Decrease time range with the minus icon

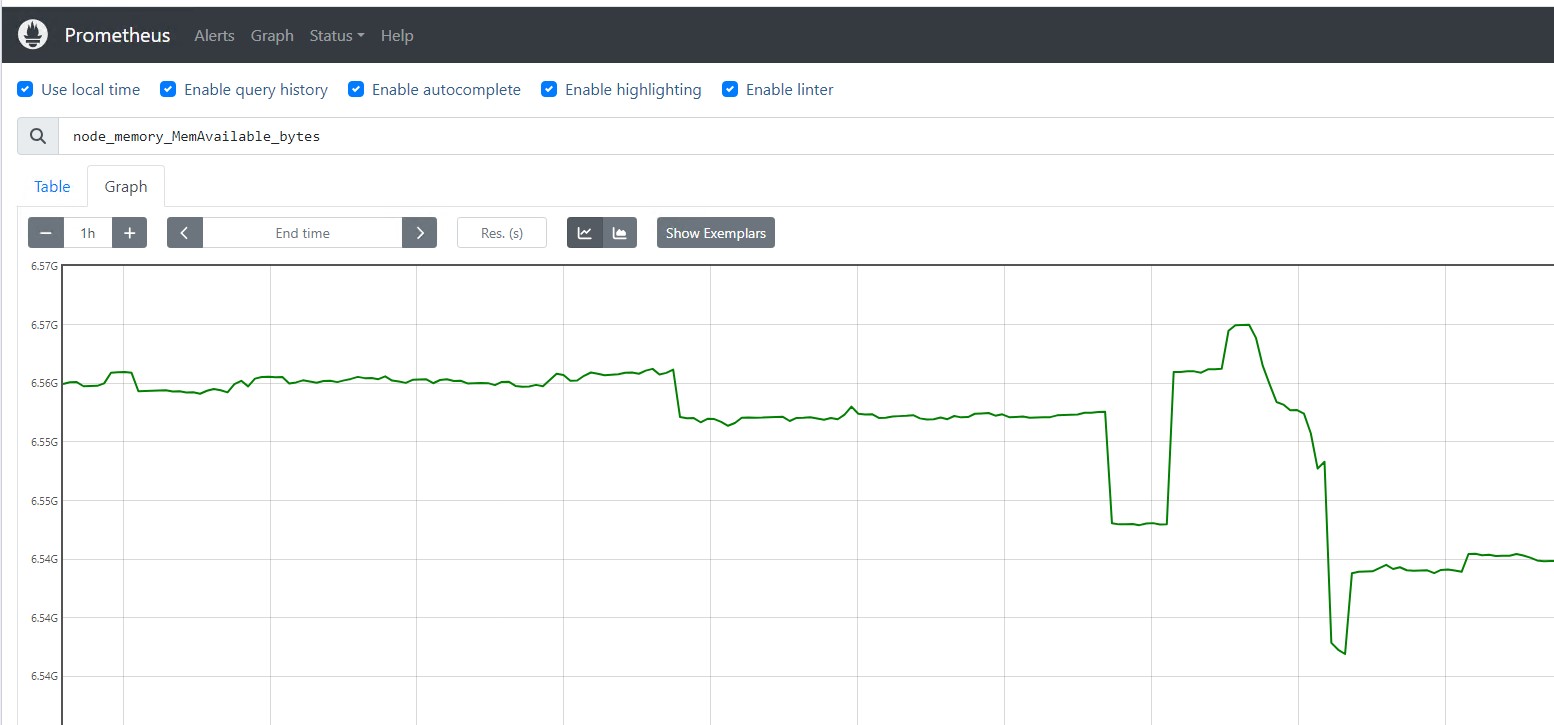click(45, 232)
